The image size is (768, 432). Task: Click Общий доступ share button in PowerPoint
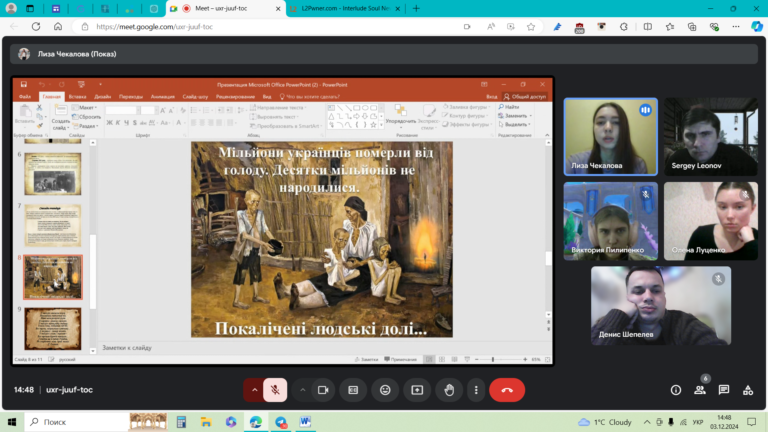click(x=525, y=96)
